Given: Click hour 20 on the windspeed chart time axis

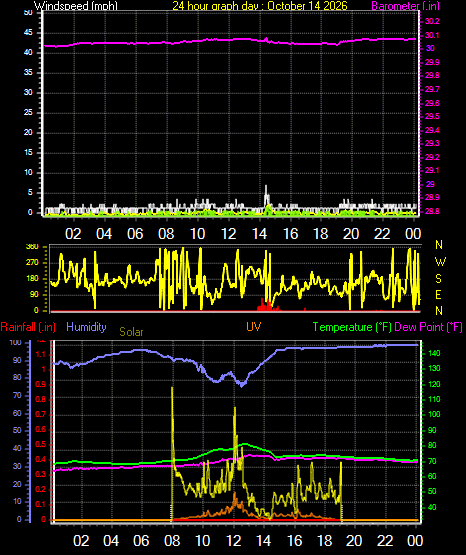Looking at the screenshot, I should (351, 234).
